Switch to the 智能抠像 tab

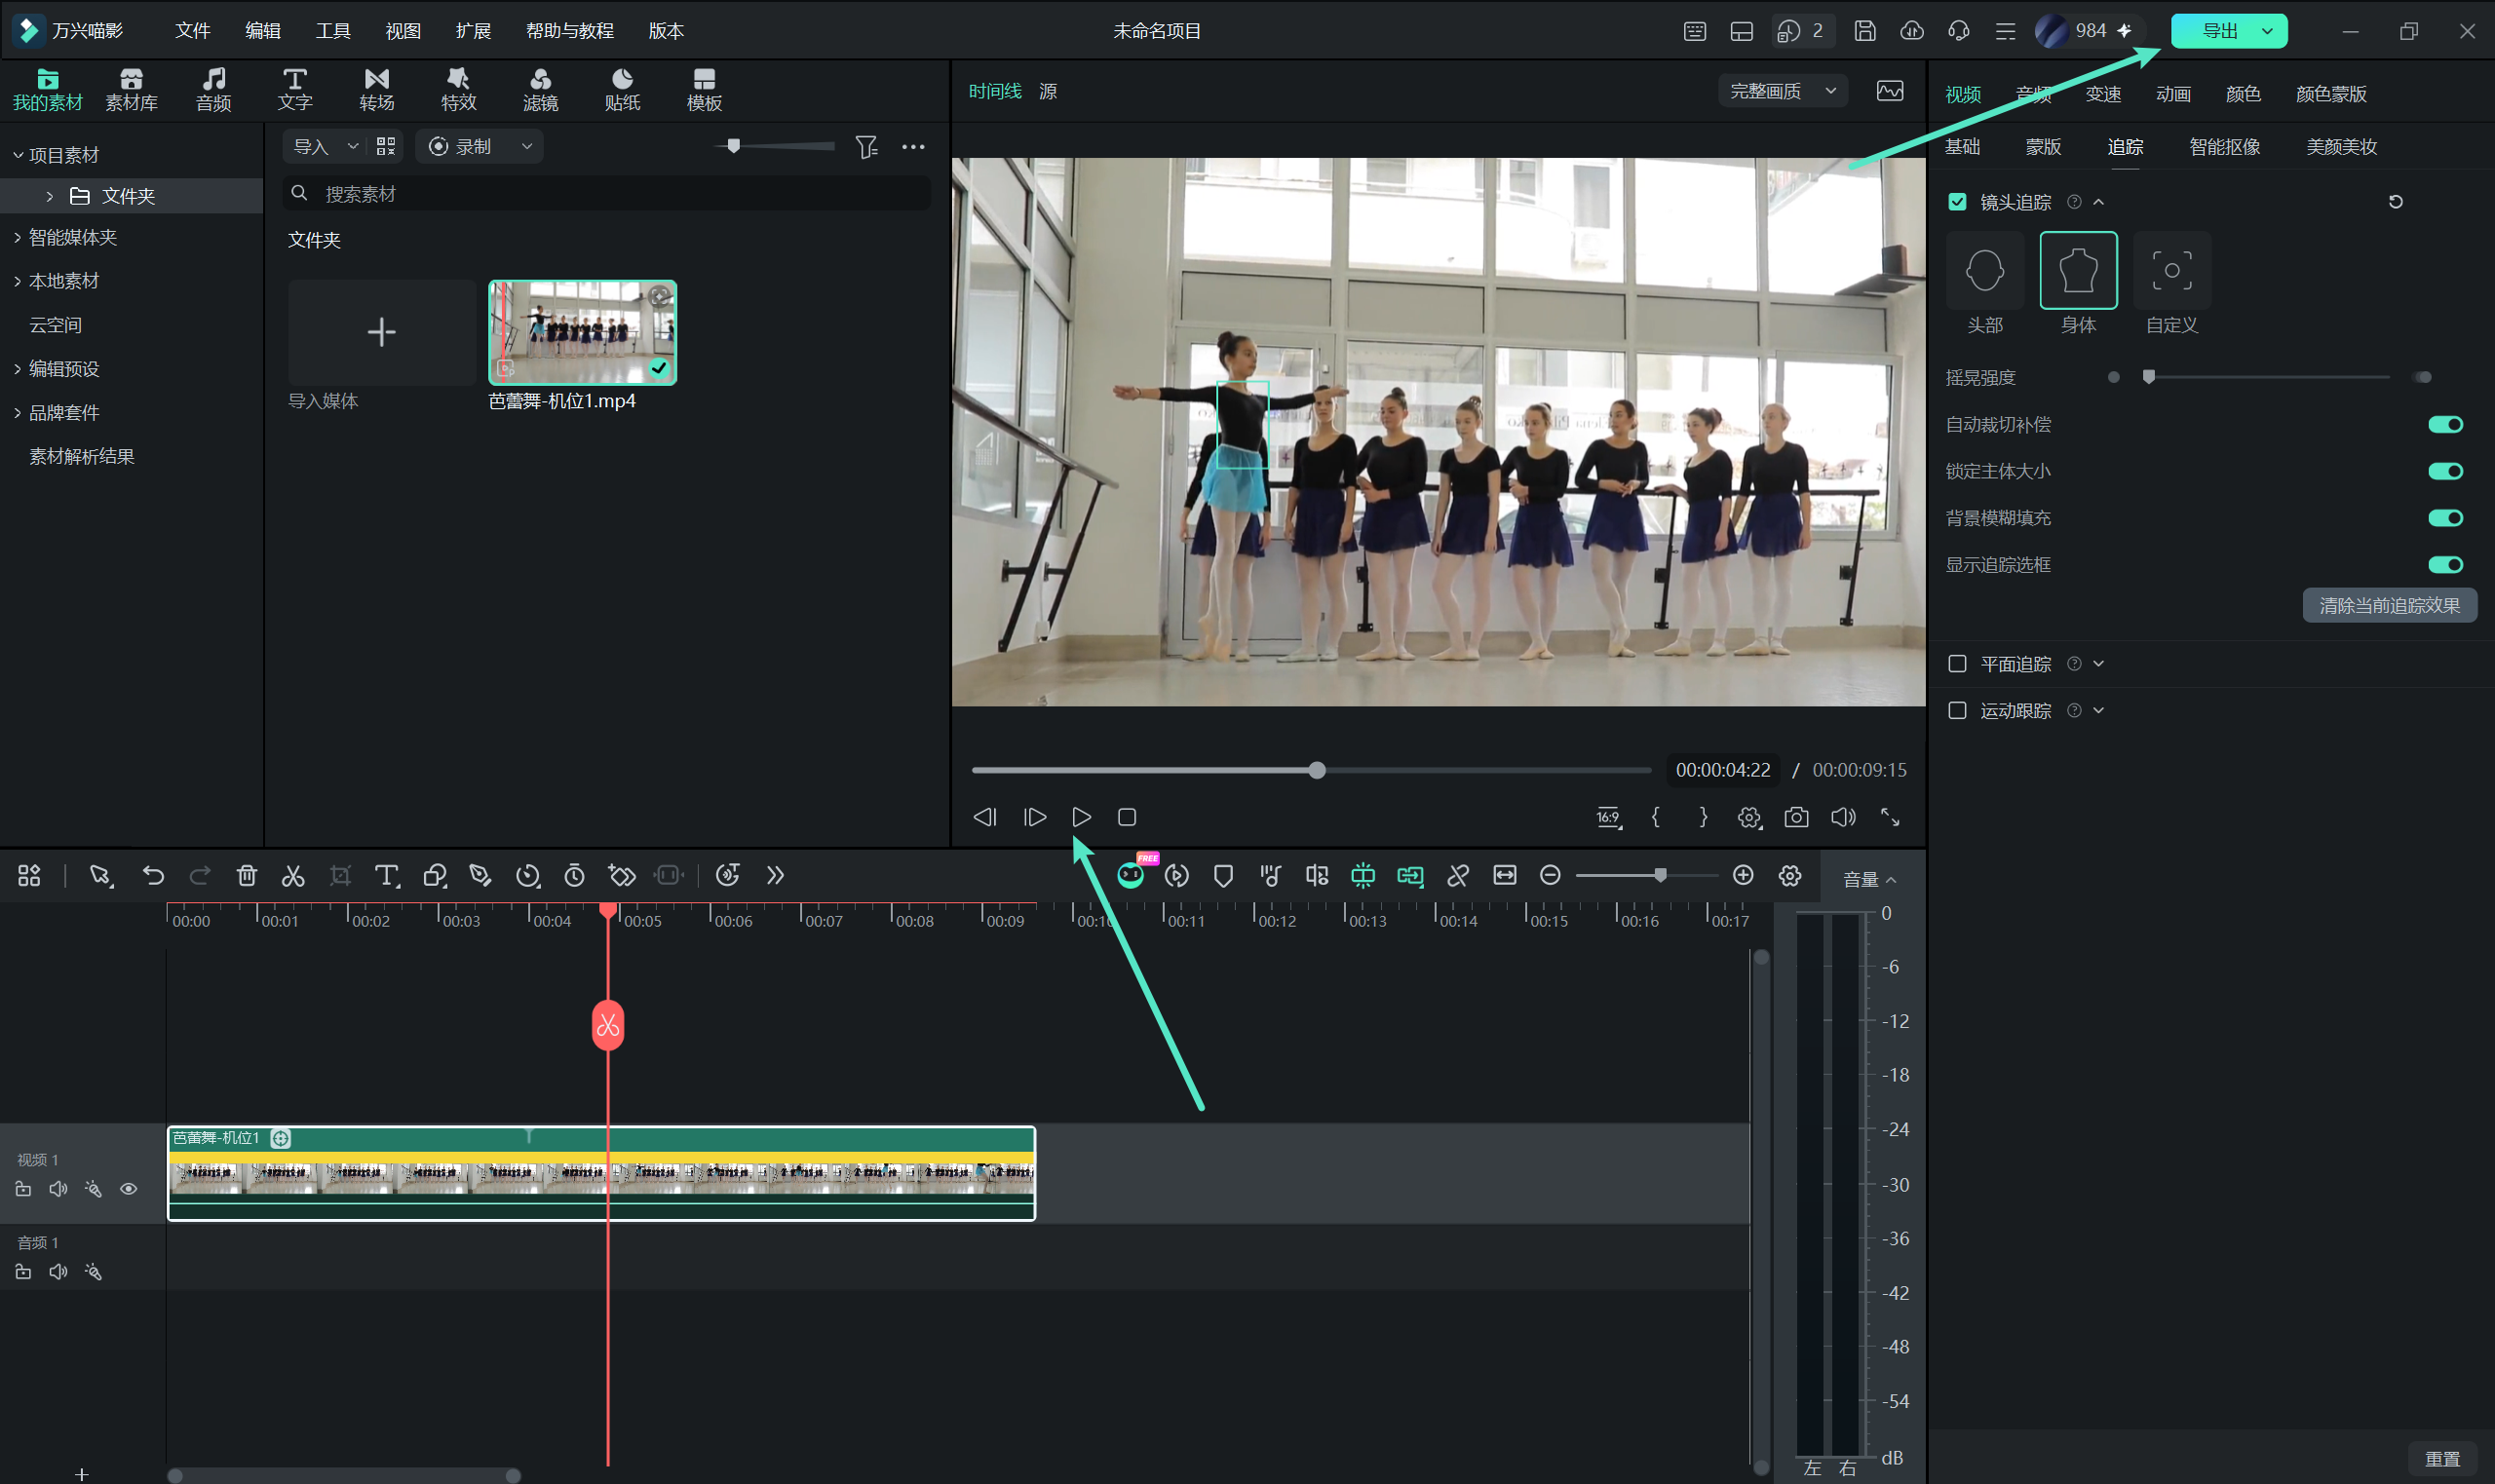click(x=2224, y=147)
